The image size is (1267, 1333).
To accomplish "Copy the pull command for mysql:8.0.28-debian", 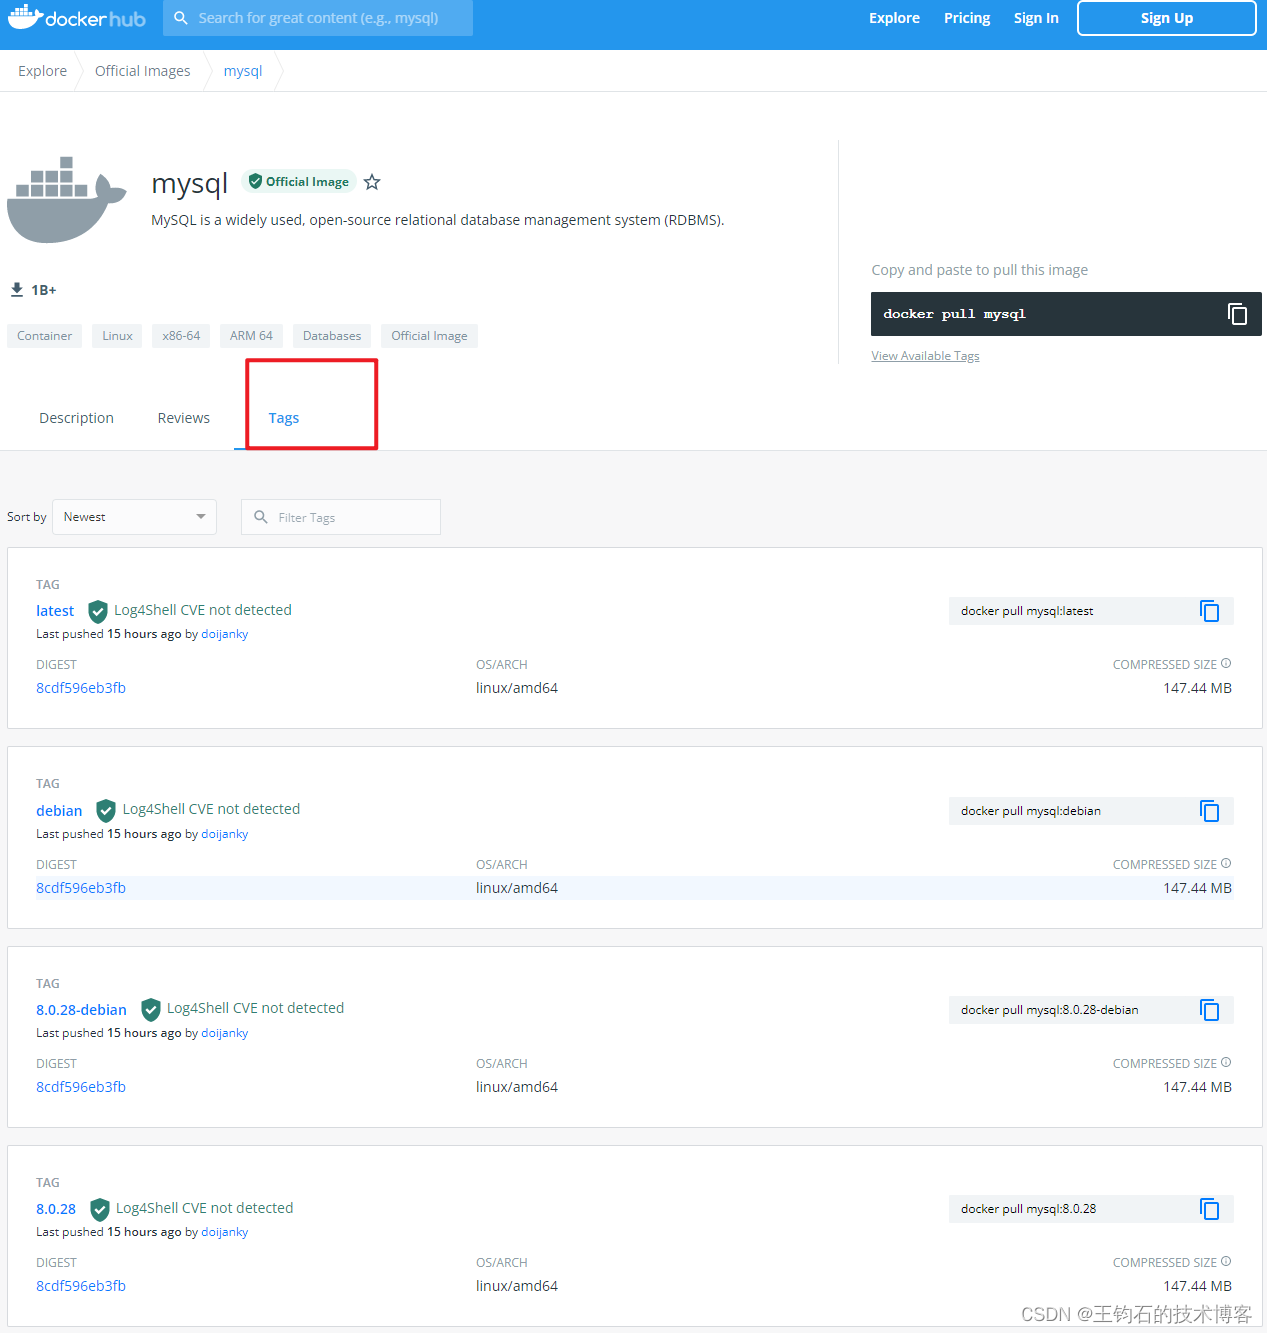I will point(1209,1009).
